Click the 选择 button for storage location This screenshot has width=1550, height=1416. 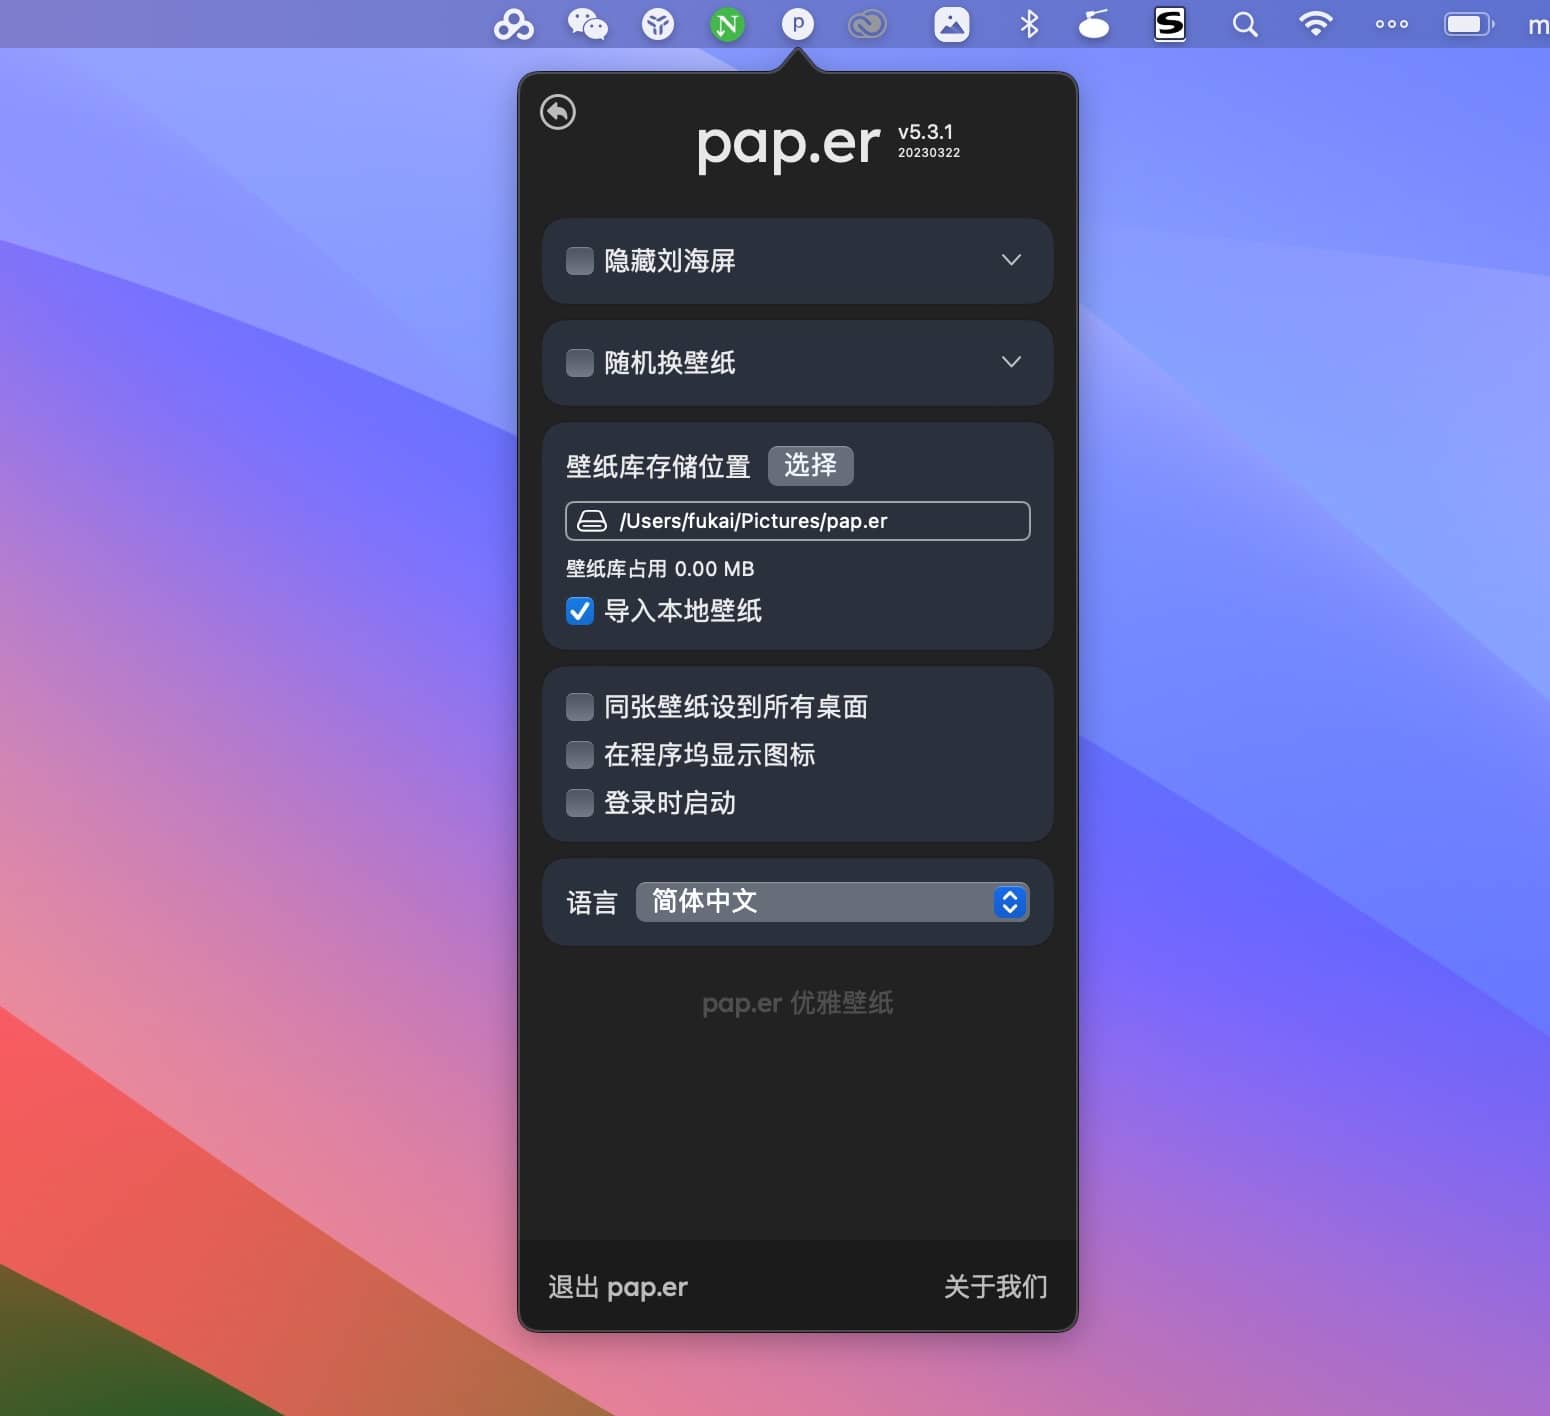(810, 465)
